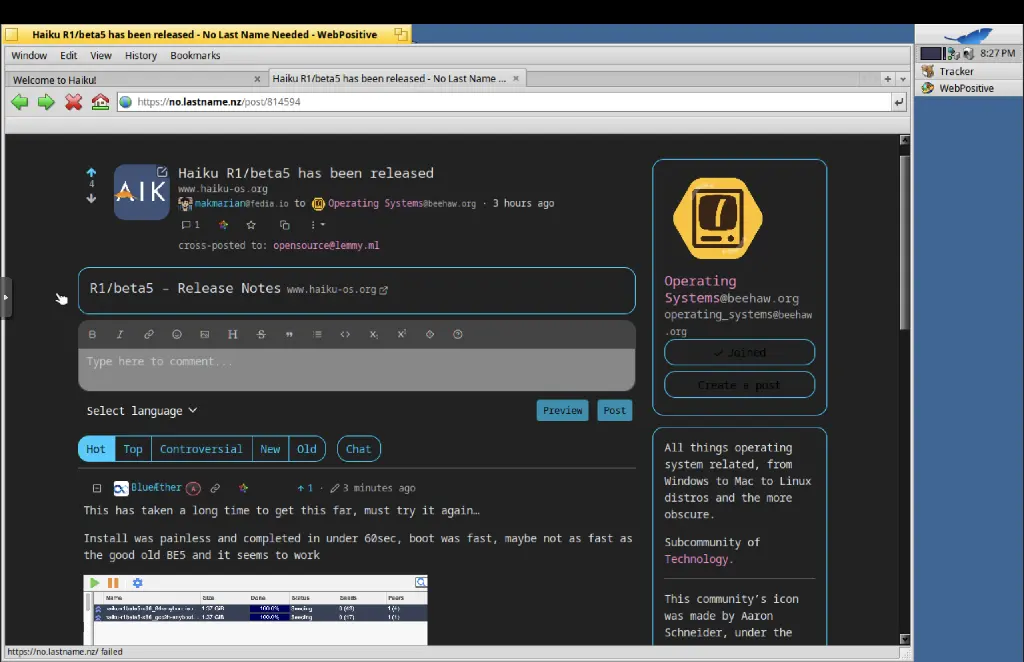1024x662 pixels.
Task: Open the browser home page icon
Action: [x=100, y=102]
